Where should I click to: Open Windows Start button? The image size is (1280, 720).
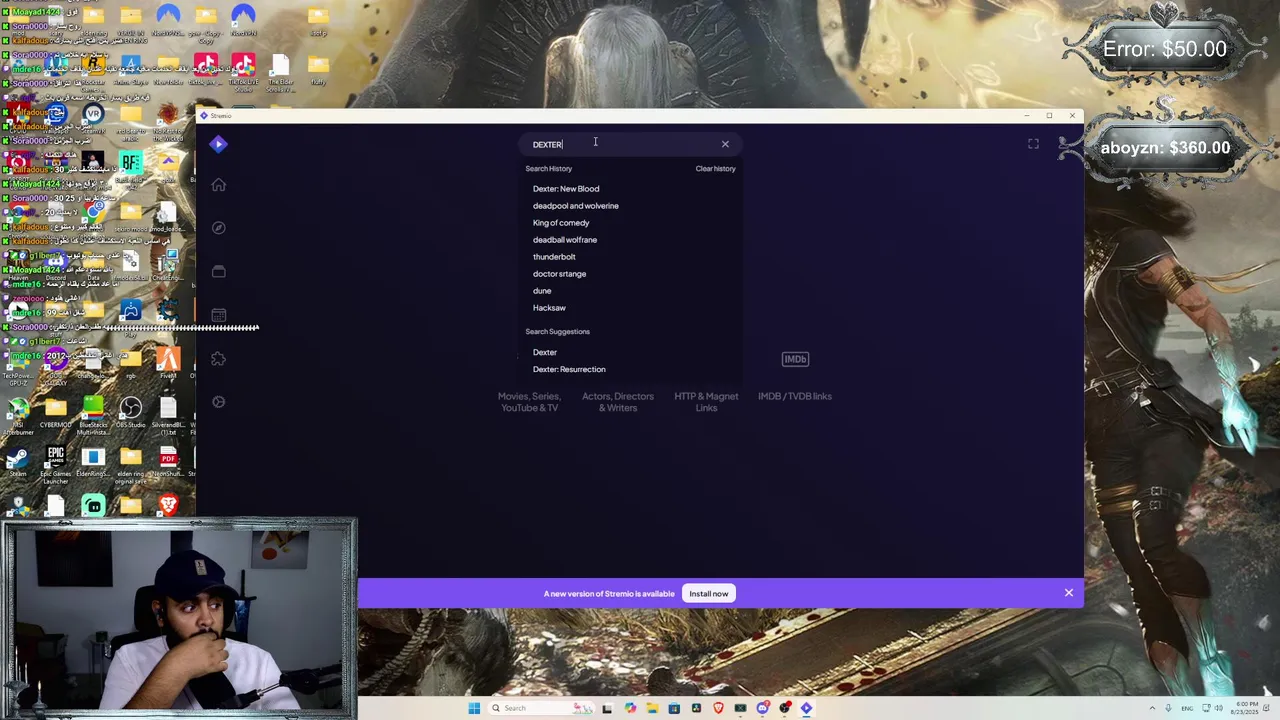[474, 708]
